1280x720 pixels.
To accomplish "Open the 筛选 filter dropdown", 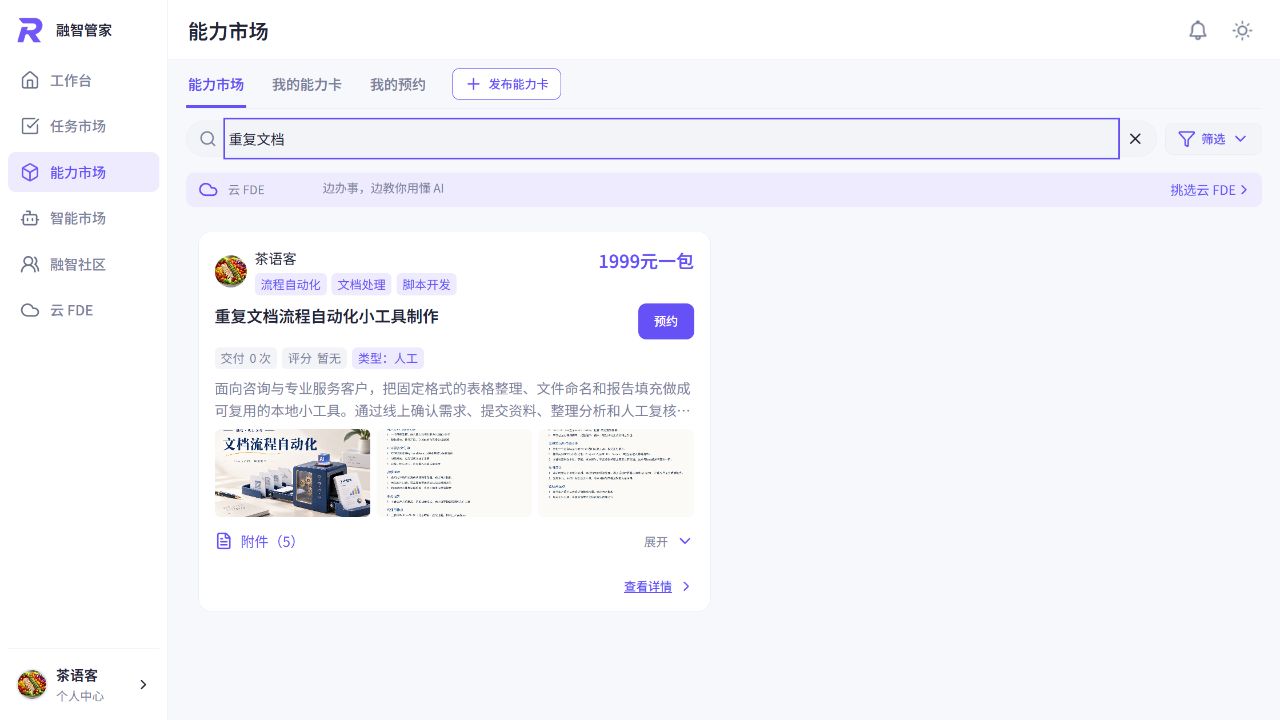I will click(1213, 139).
